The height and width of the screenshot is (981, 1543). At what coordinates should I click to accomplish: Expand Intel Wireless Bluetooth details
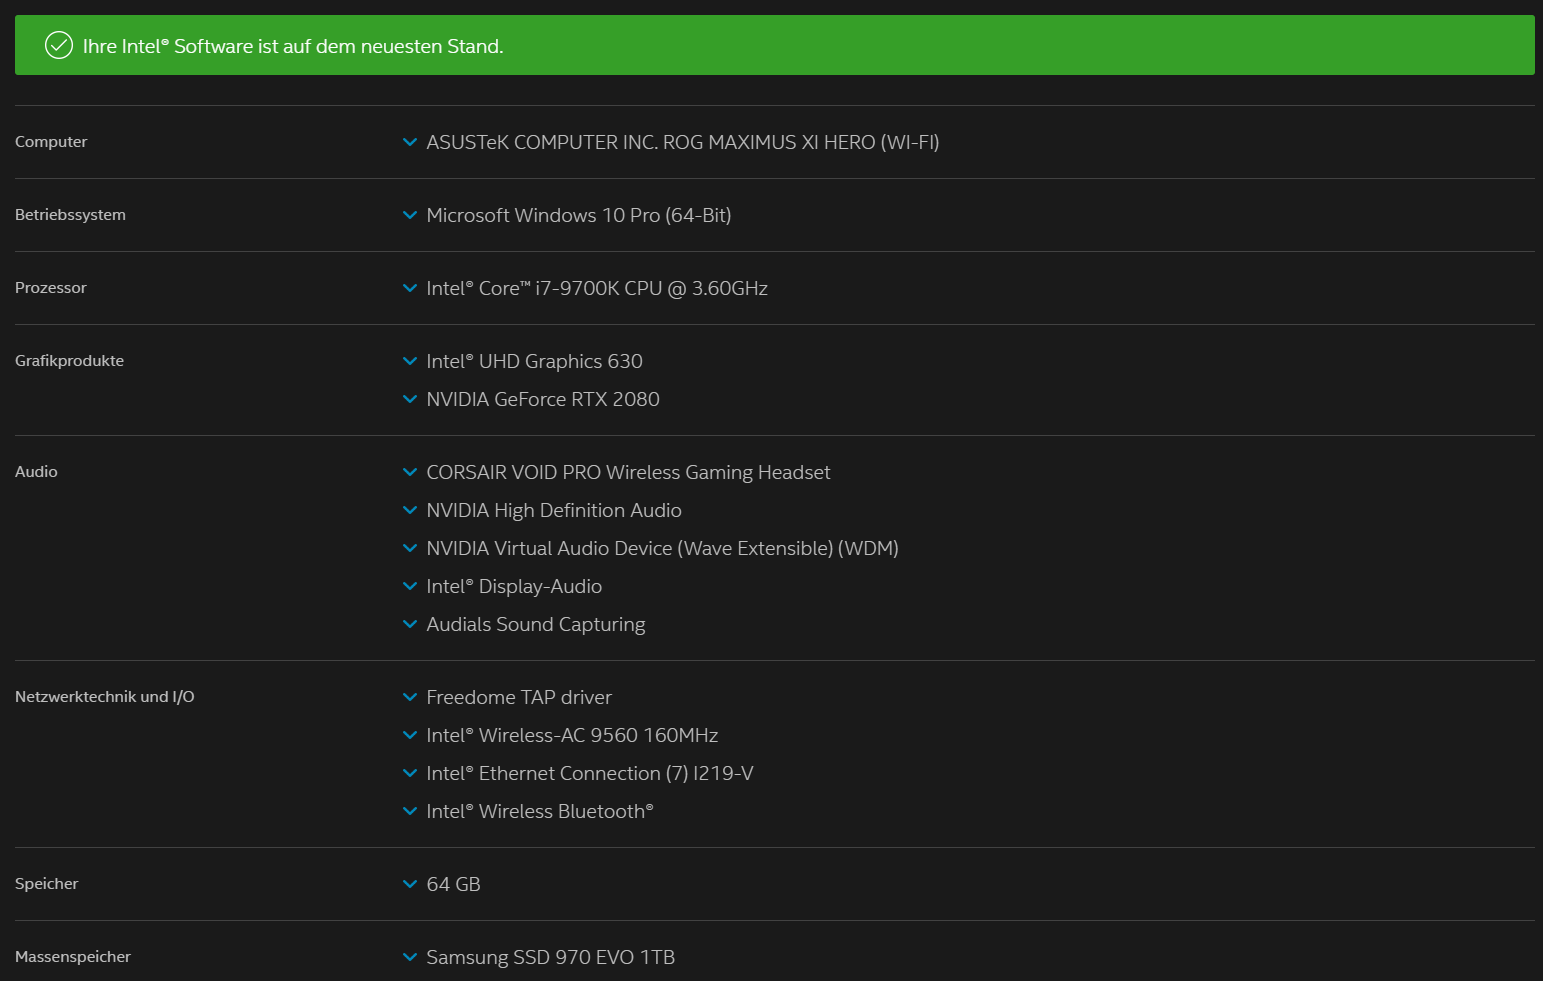coord(409,811)
